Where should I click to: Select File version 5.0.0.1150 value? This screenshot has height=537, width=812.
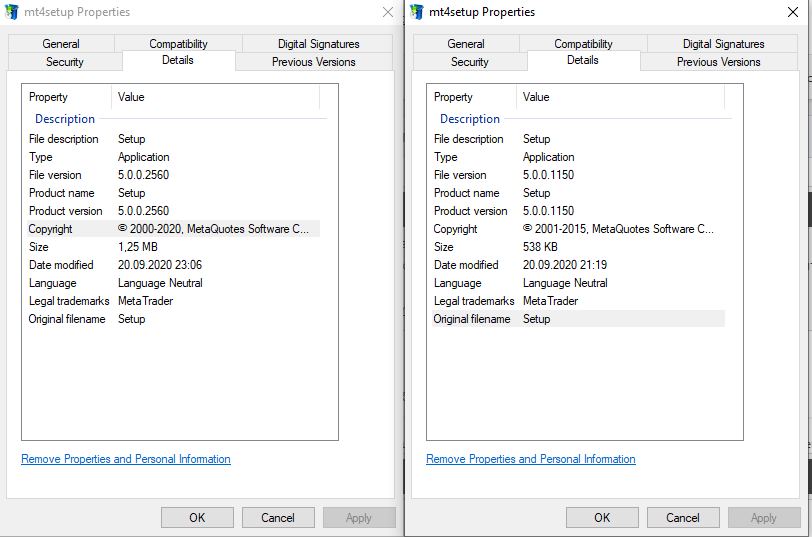(x=548, y=175)
